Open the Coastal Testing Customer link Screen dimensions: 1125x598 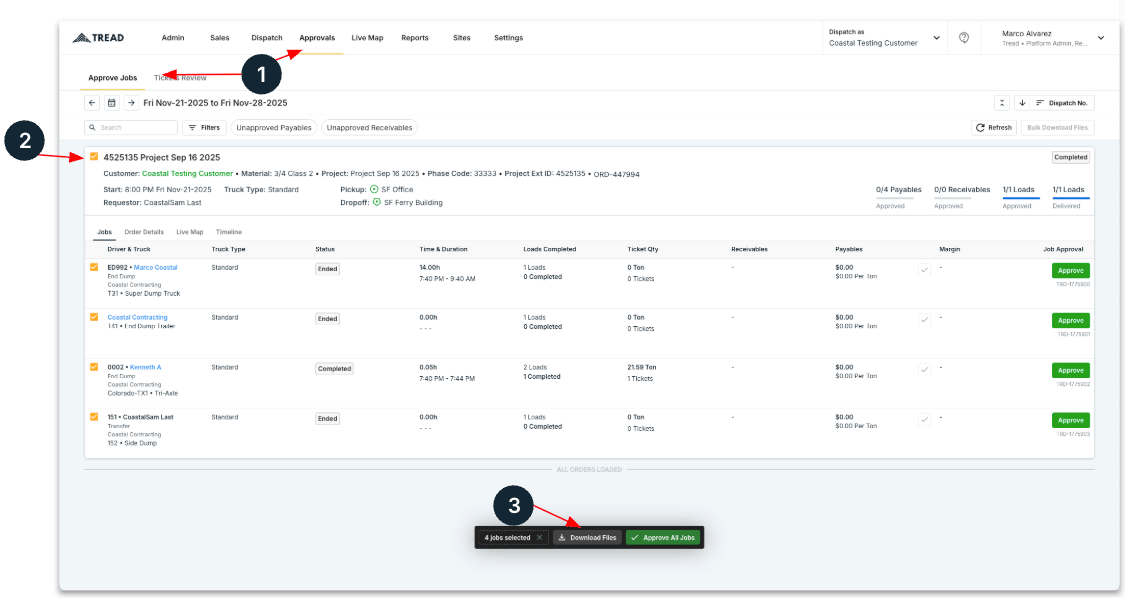[187, 174]
